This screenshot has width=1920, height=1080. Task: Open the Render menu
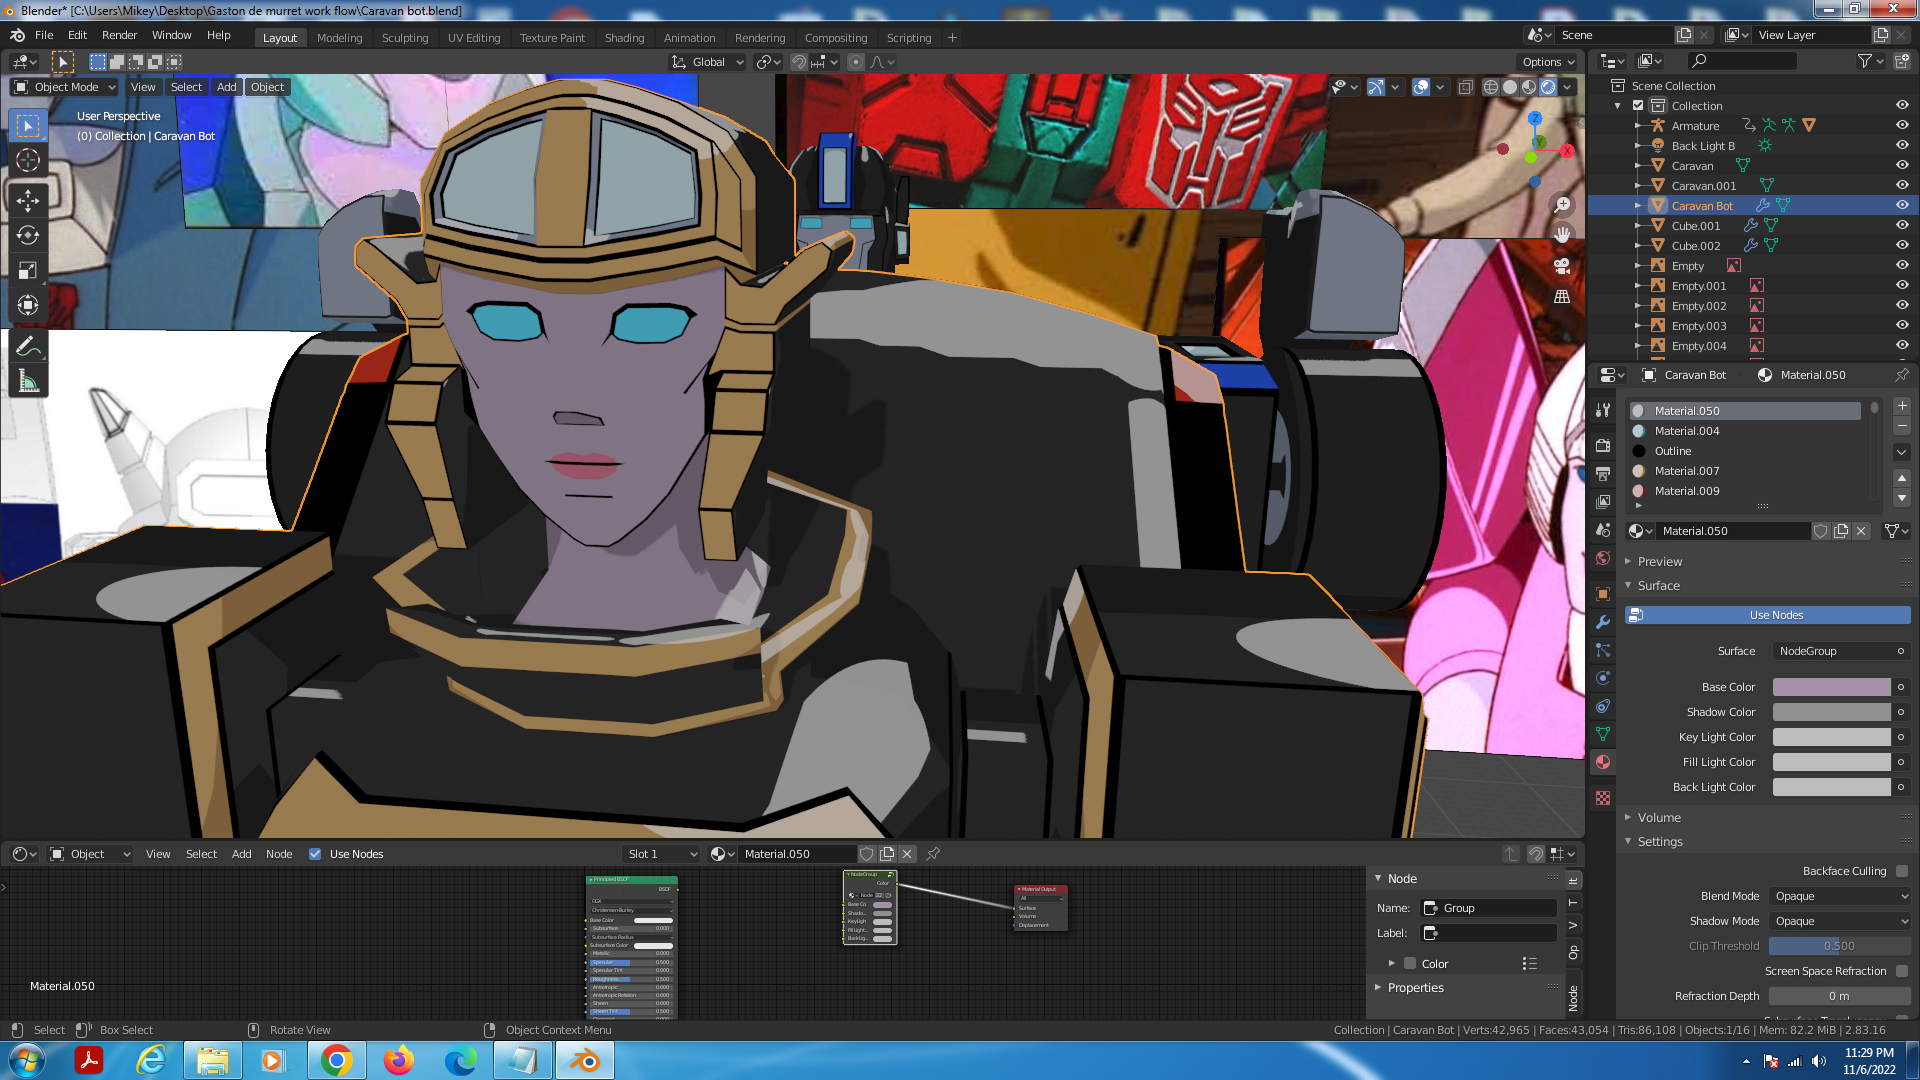pos(119,35)
